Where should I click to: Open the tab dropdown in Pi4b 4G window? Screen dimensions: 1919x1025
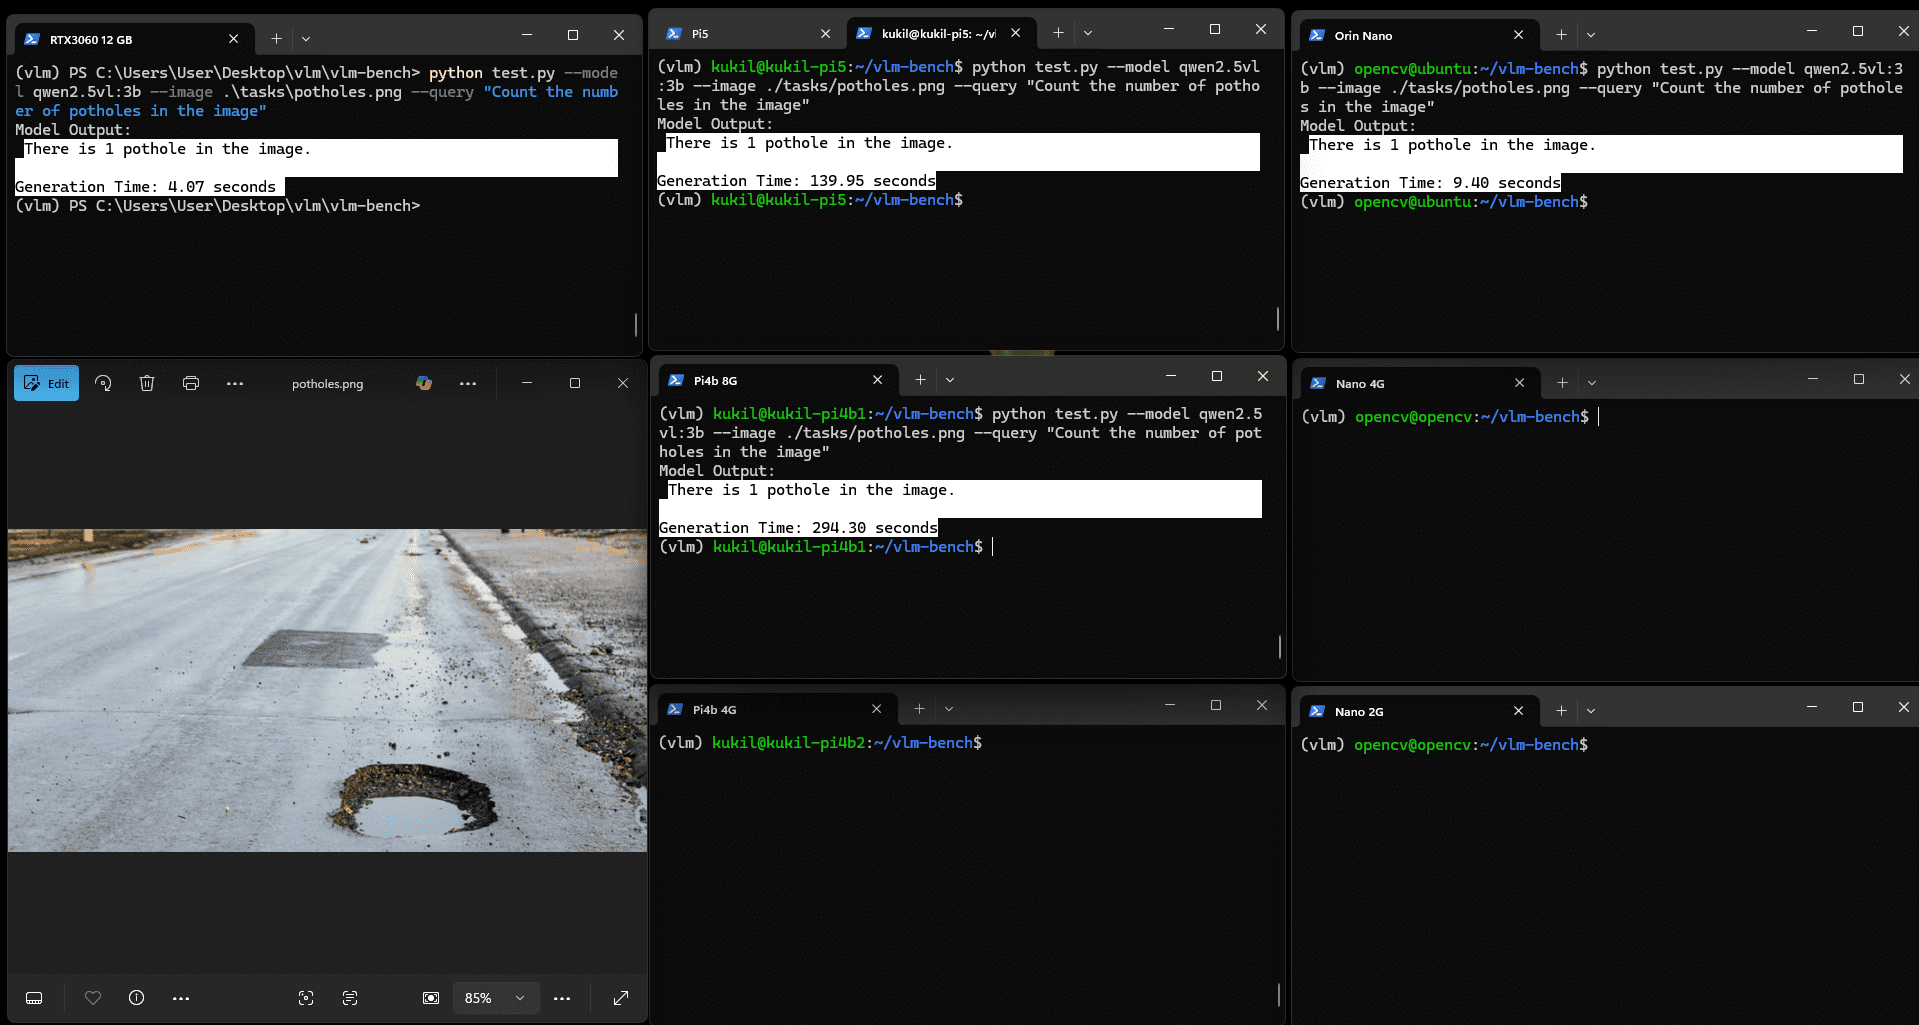[x=949, y=709]
